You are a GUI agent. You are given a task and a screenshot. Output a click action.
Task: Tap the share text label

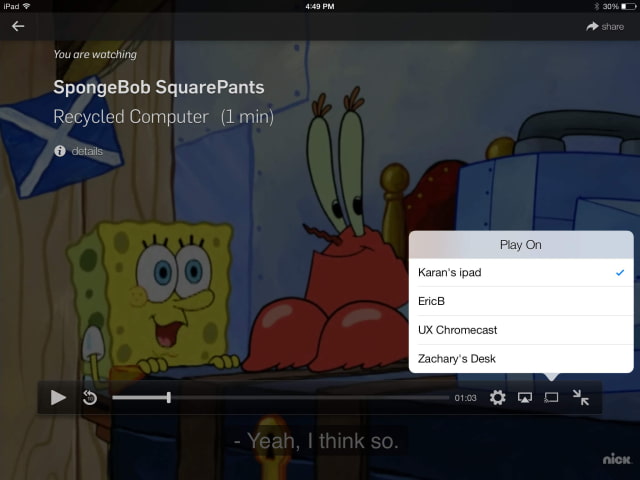pyautogui.click(x=612, y=26)
